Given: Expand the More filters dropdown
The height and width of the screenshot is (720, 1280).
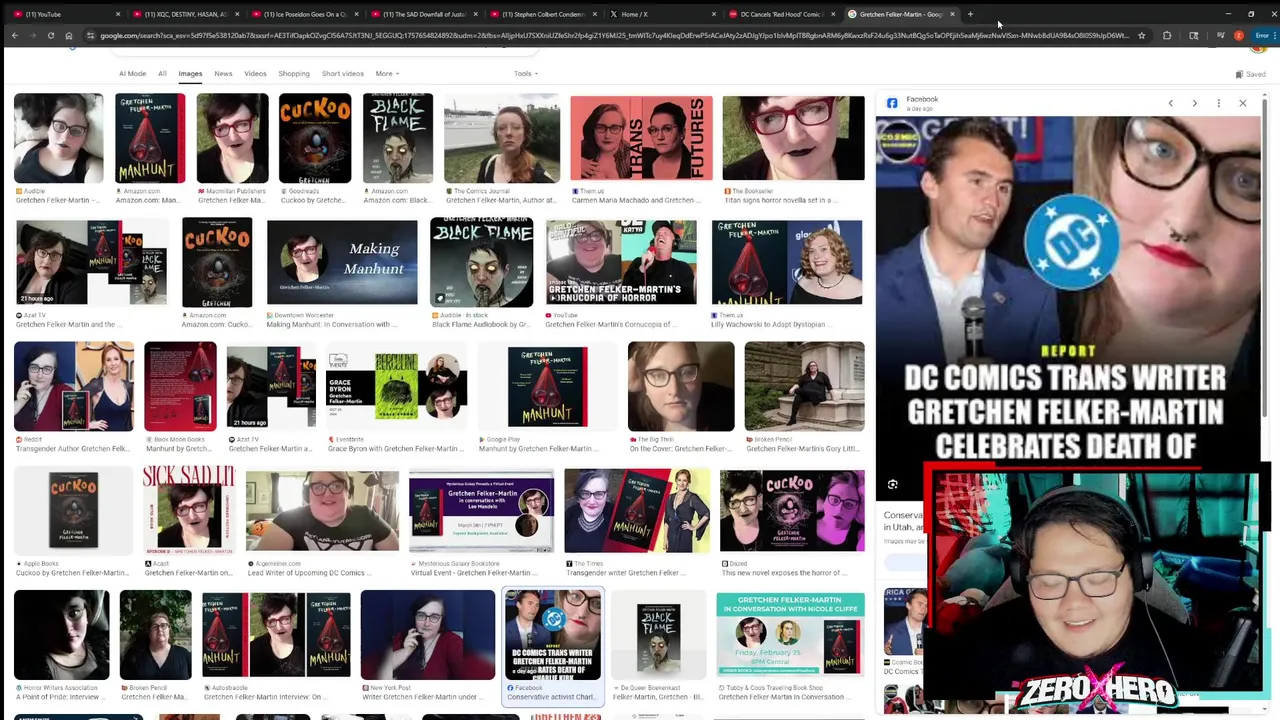Looking at the screenshot, I should (x=387, y=74).
